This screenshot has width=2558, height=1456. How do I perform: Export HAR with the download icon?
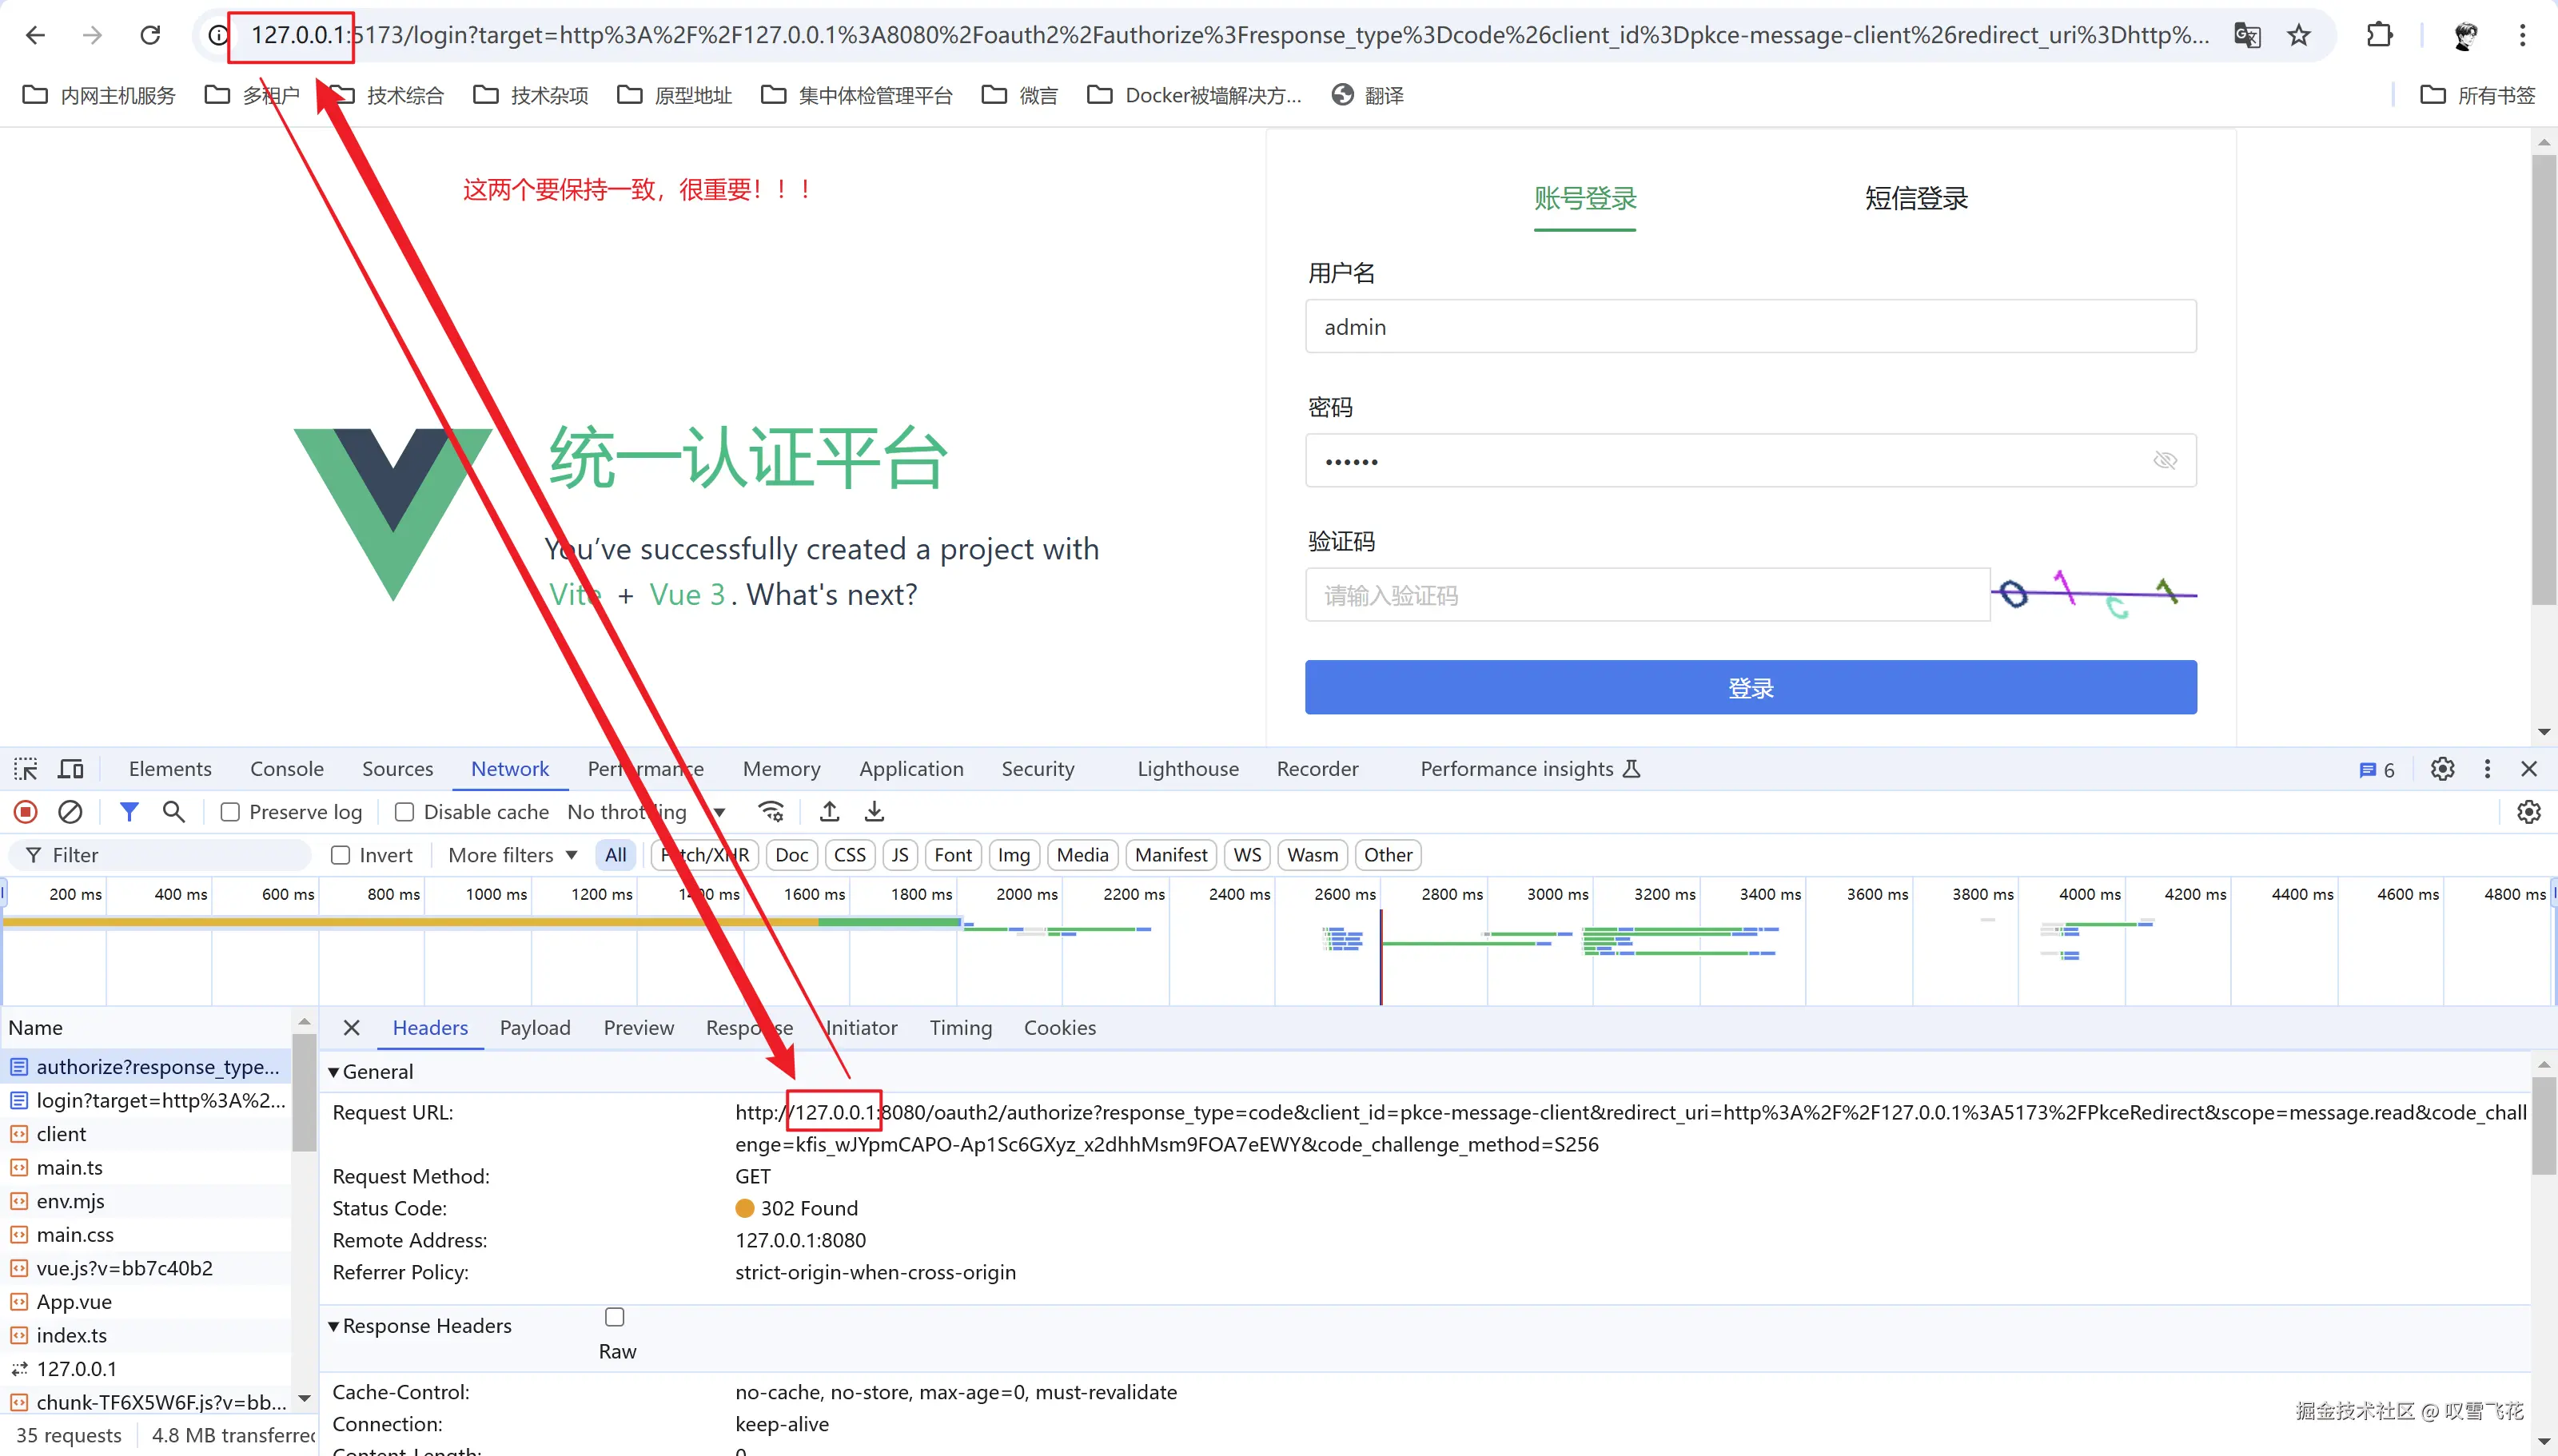point(874,812)
